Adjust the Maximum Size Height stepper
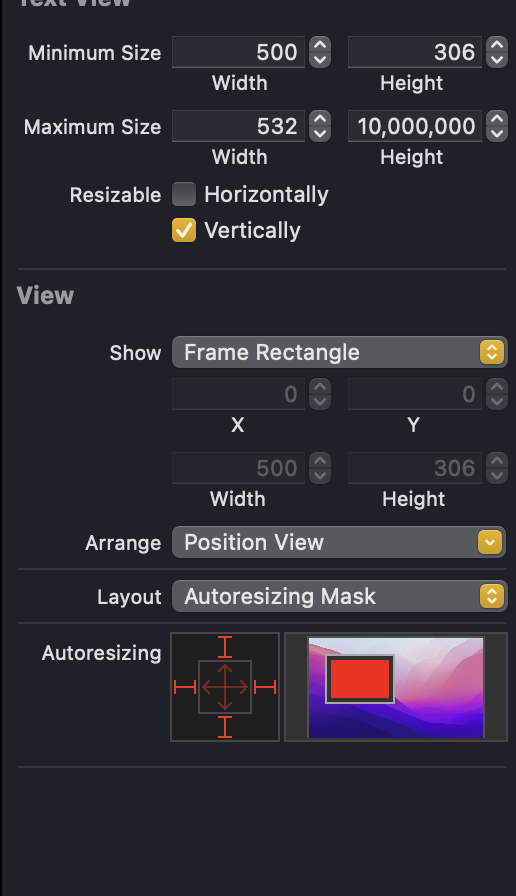 pos(497,126)
